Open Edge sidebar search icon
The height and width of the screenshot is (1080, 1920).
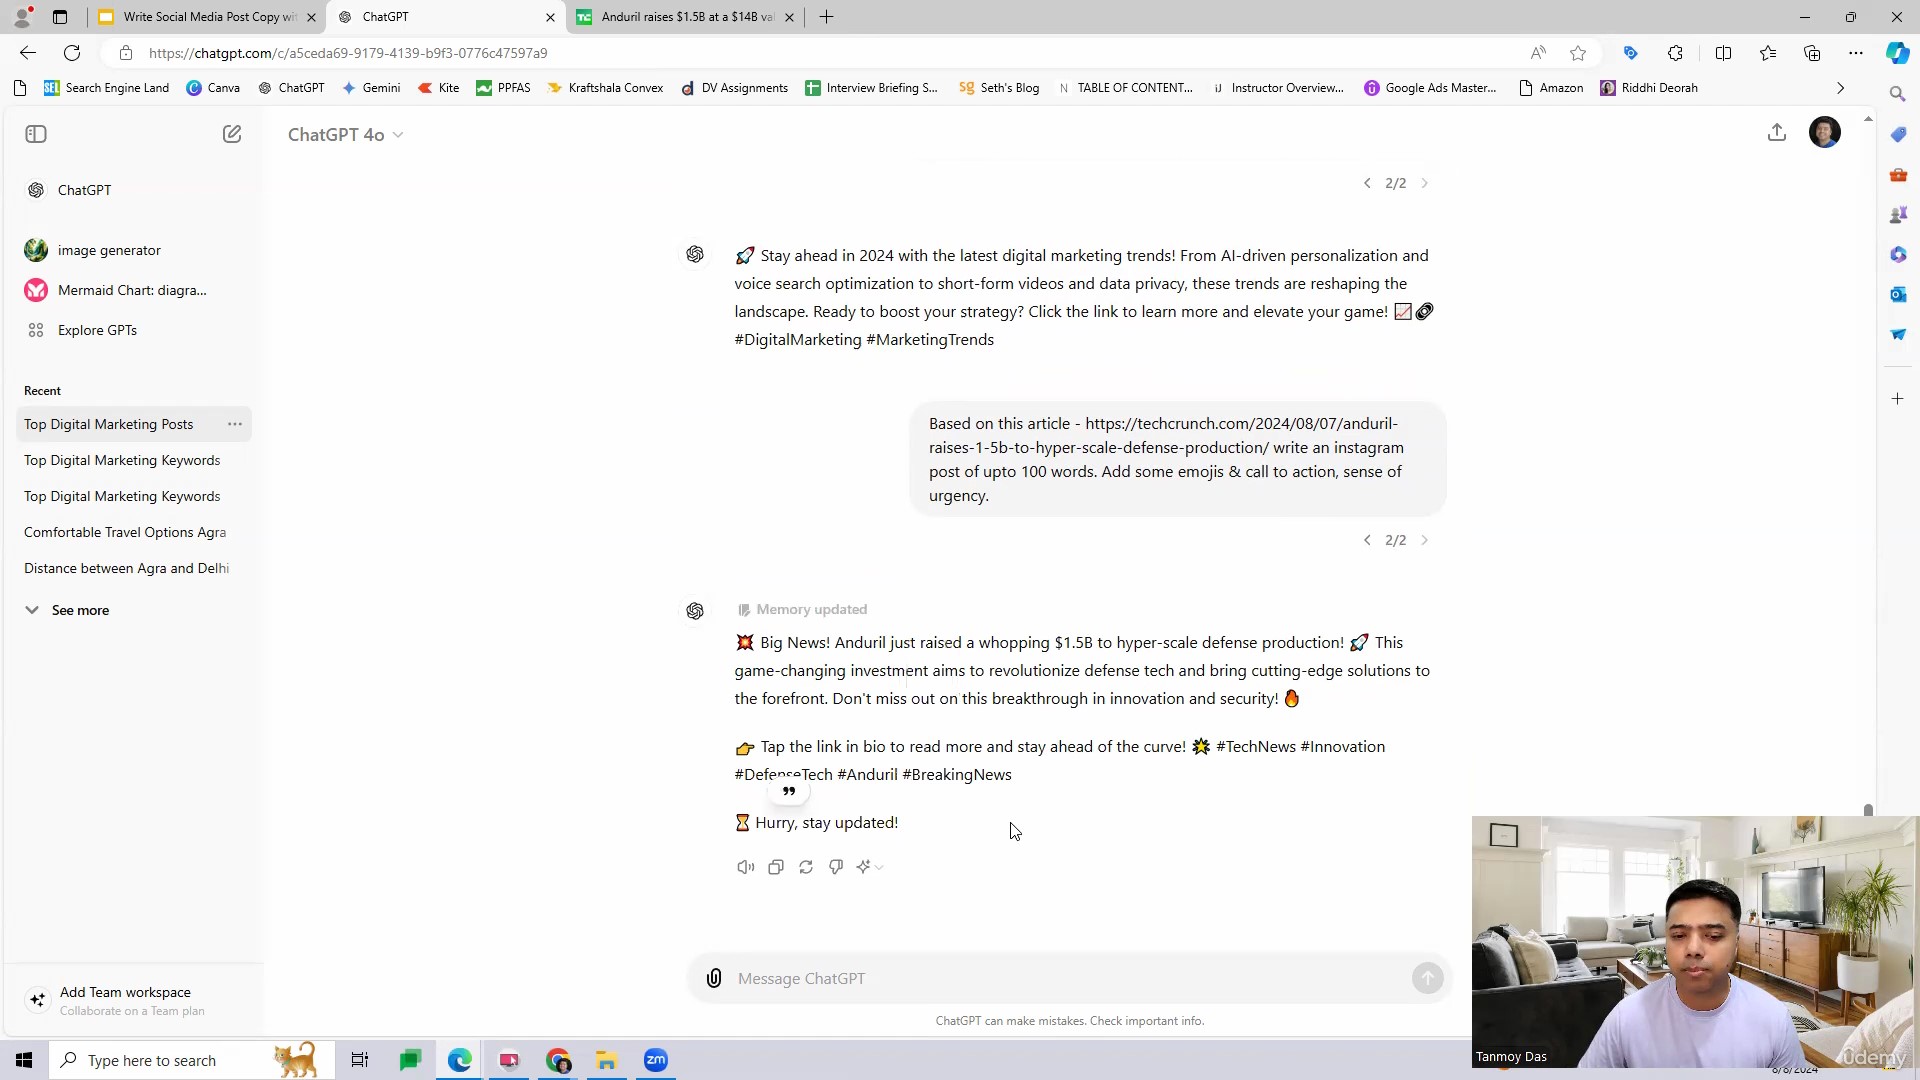pyautogui.click(x=1898, y=94)
